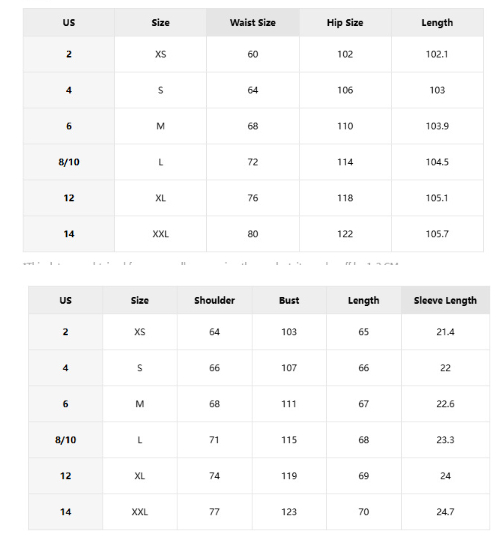Select the Shoulder header cell

coord(214,300)
